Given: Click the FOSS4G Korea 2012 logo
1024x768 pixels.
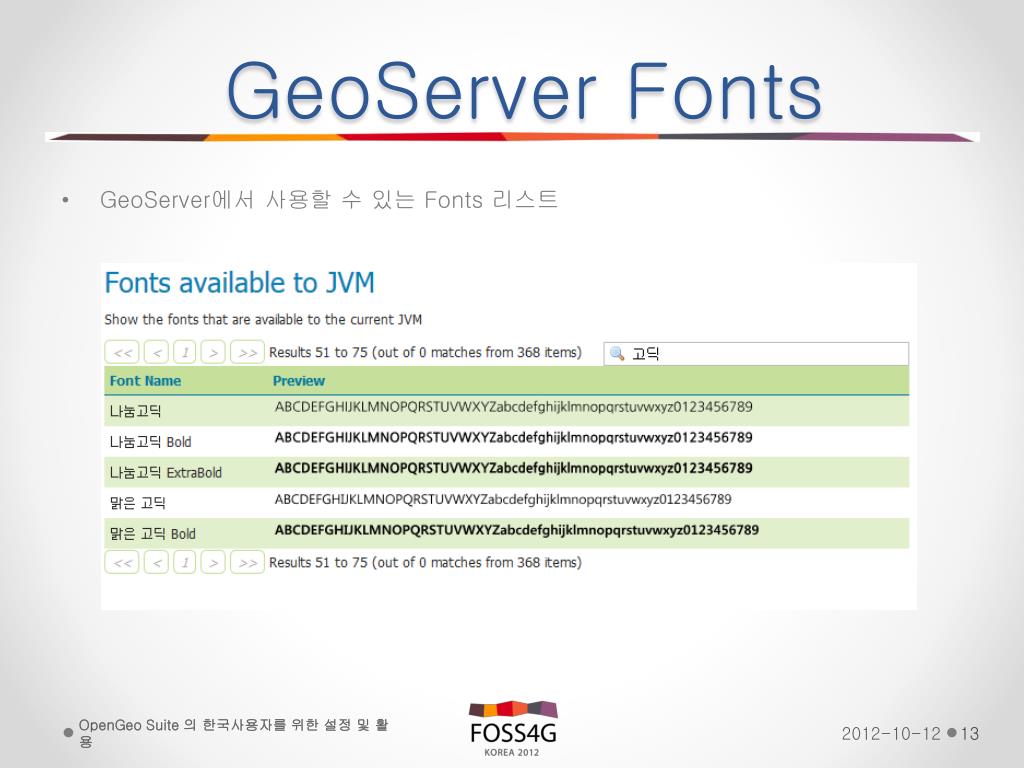Looking at the screenshot, I should [513, 729].
